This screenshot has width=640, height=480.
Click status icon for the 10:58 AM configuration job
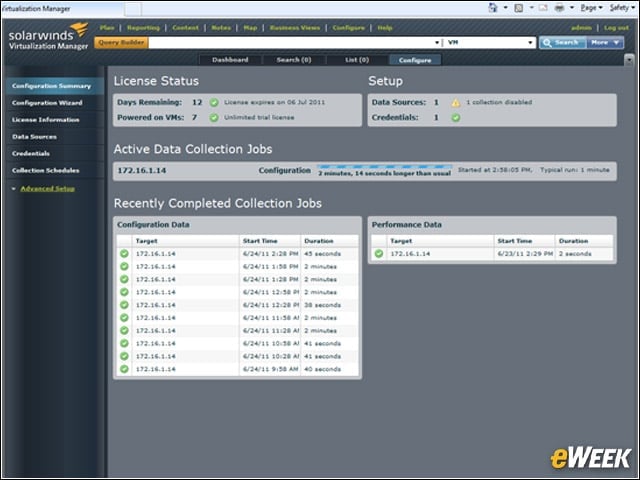pos(124,343)
